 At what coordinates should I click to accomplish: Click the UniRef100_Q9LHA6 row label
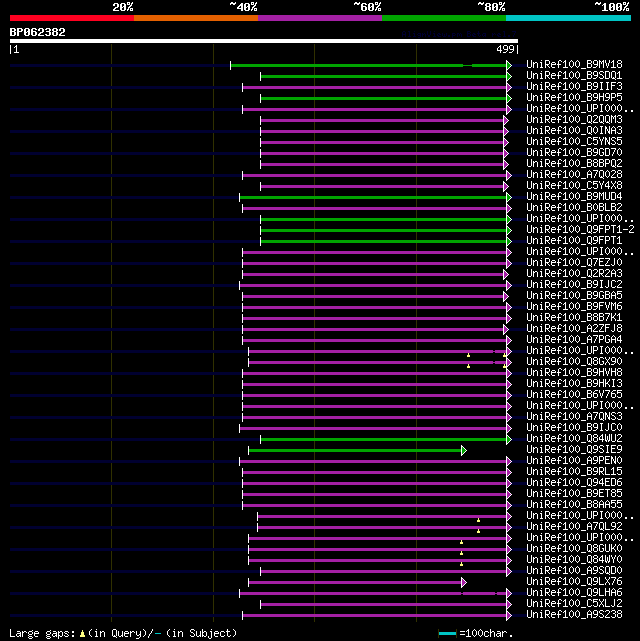click(x=574, y=593)
